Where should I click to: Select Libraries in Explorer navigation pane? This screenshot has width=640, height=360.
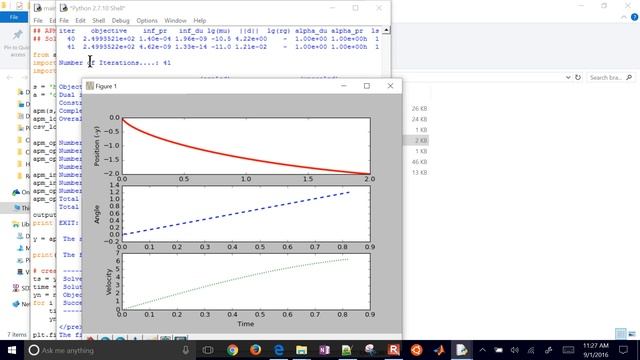[20, 224]
